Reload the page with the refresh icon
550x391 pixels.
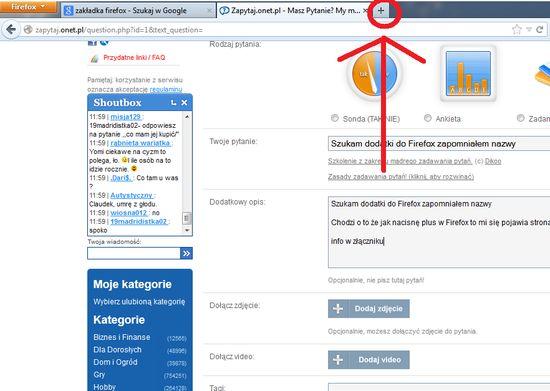(540, 29)
